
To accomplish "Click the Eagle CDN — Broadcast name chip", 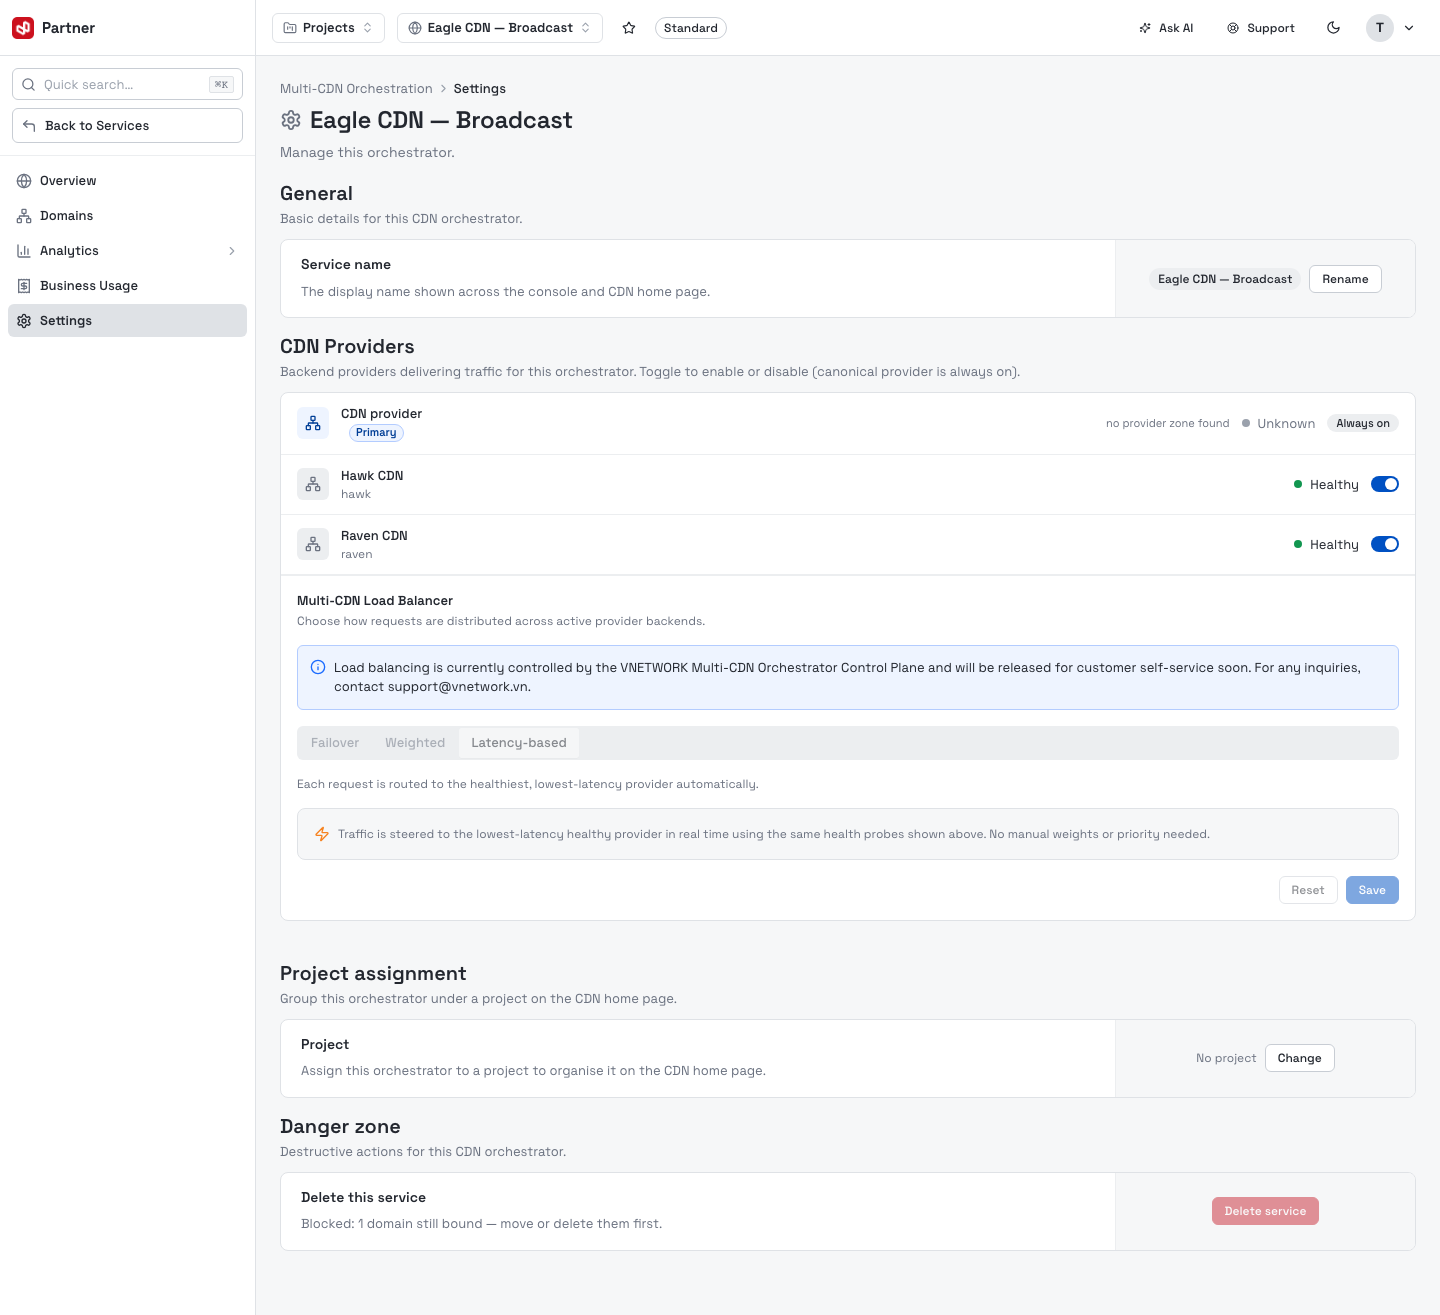I will pos(1225,279).
